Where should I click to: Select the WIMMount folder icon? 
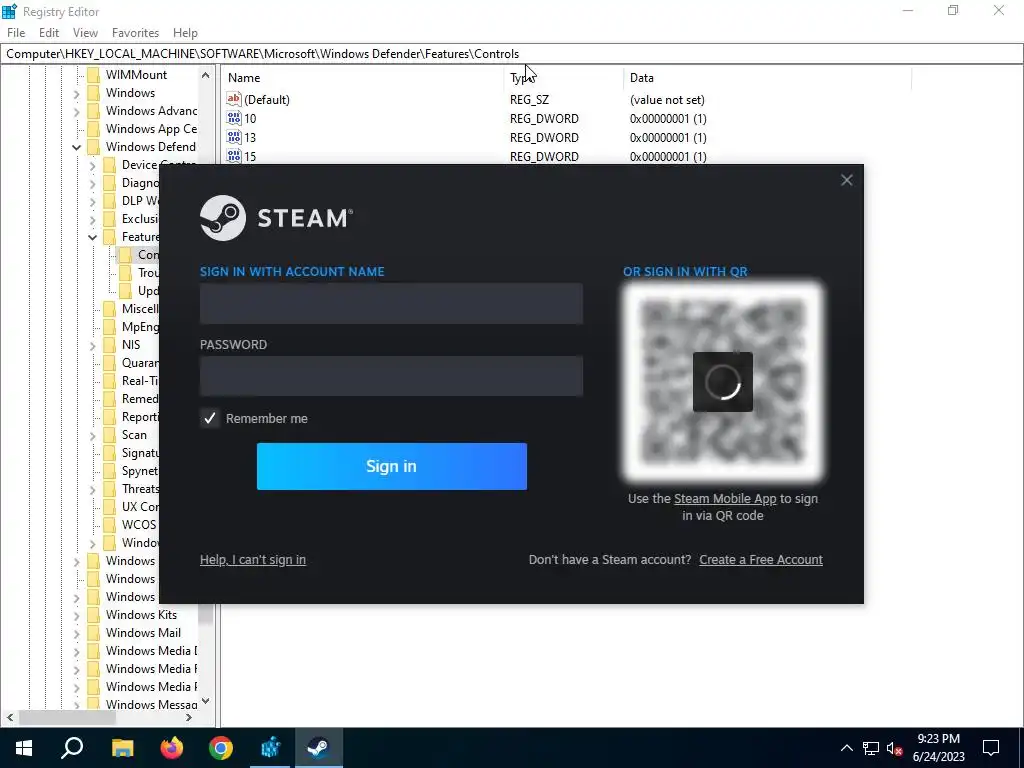(93, 74)
